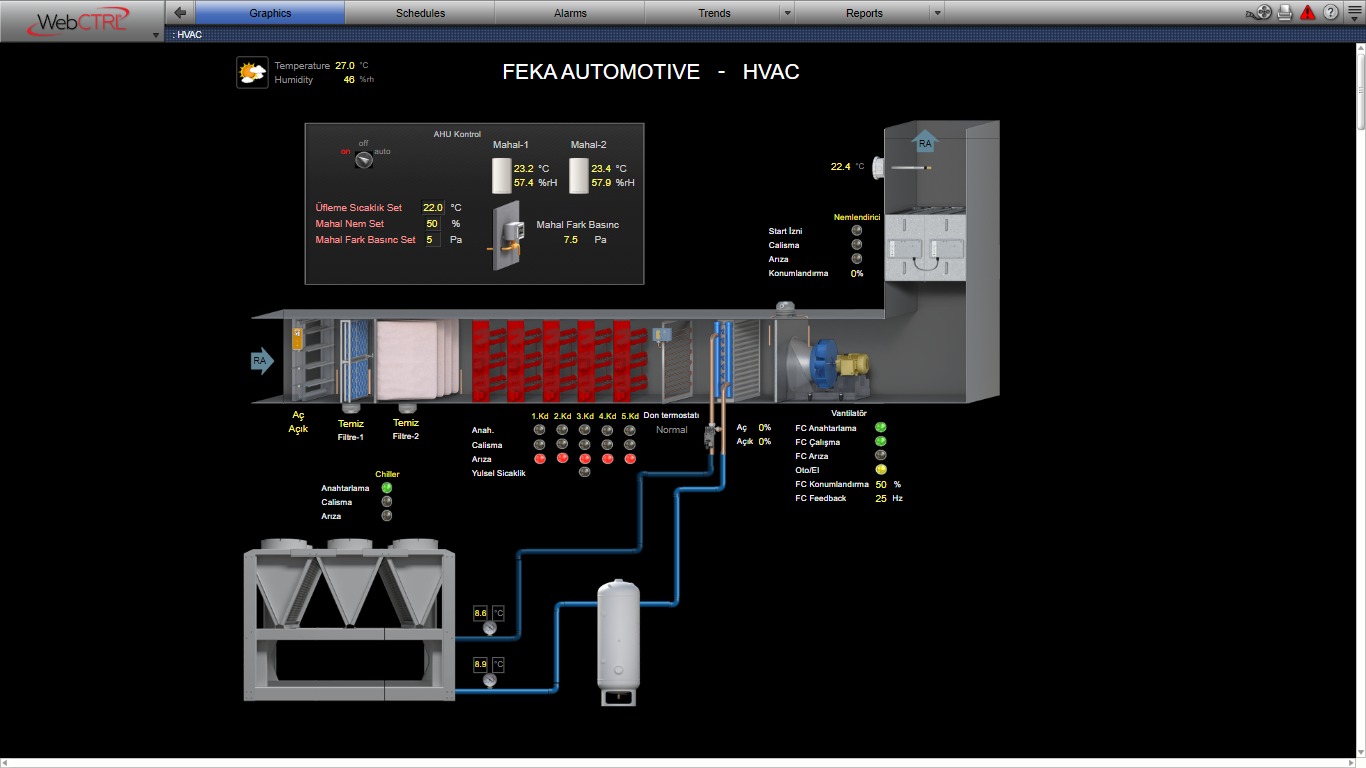Screen dimensions: 1366x768
Task: Click the inlet damper actuator graphic
Action: [x=298, y=337]
